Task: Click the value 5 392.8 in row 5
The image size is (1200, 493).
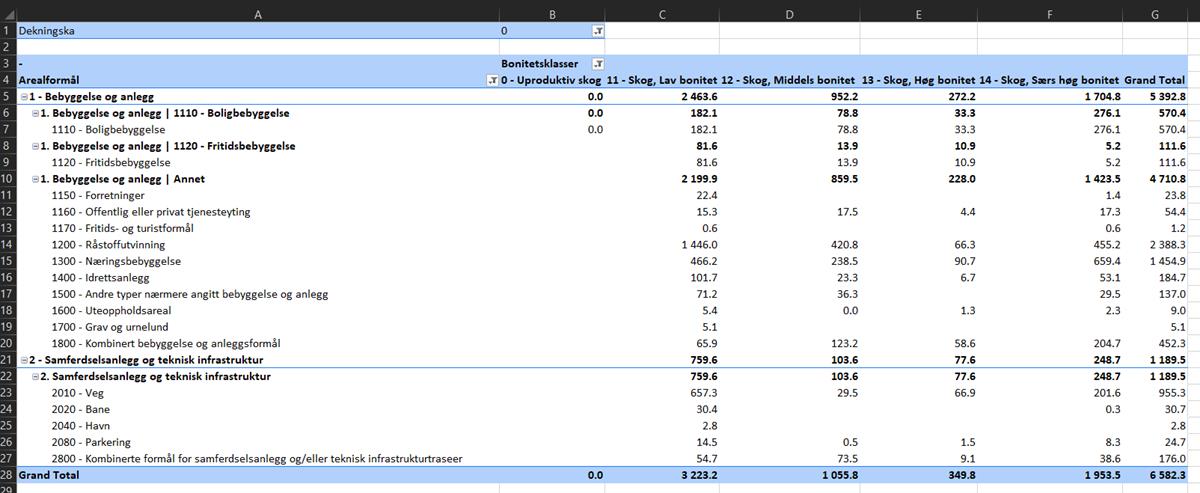Action: click(x=1166, y=97)
